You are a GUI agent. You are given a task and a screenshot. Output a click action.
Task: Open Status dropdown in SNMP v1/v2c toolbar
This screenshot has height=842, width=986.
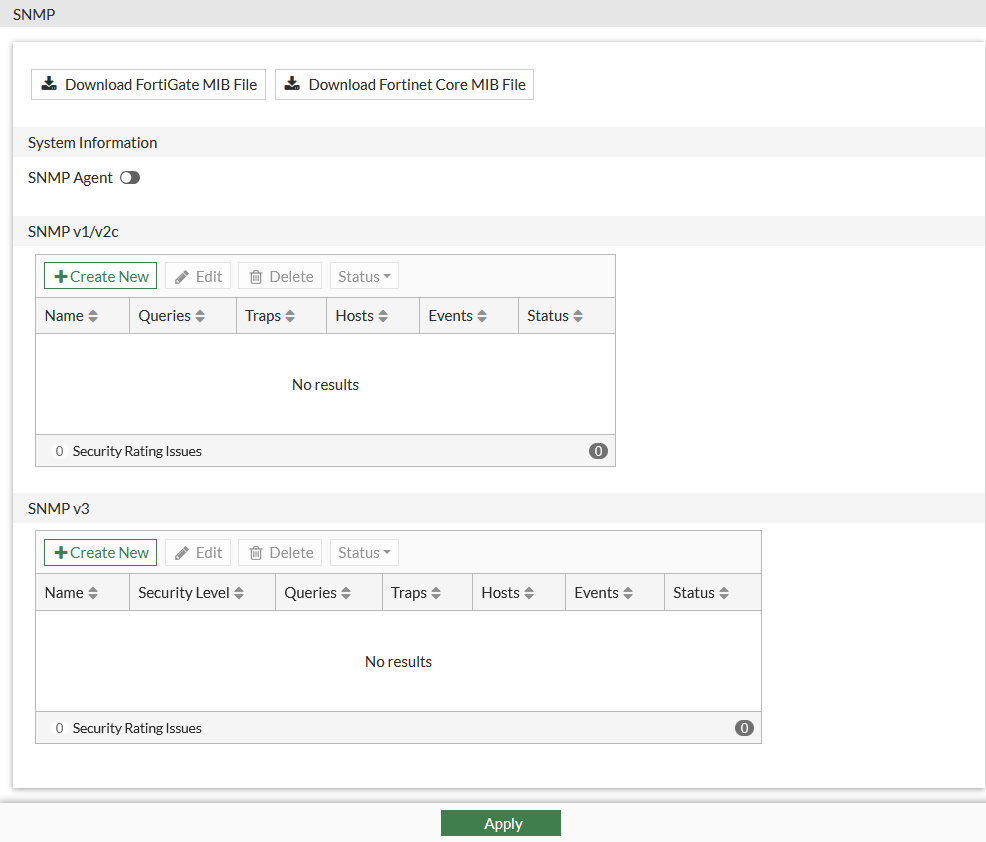tap(364, 277)
